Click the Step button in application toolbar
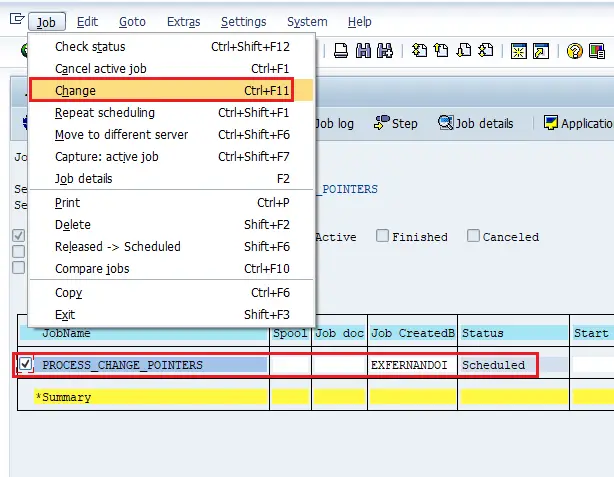 tap(395, 123)
